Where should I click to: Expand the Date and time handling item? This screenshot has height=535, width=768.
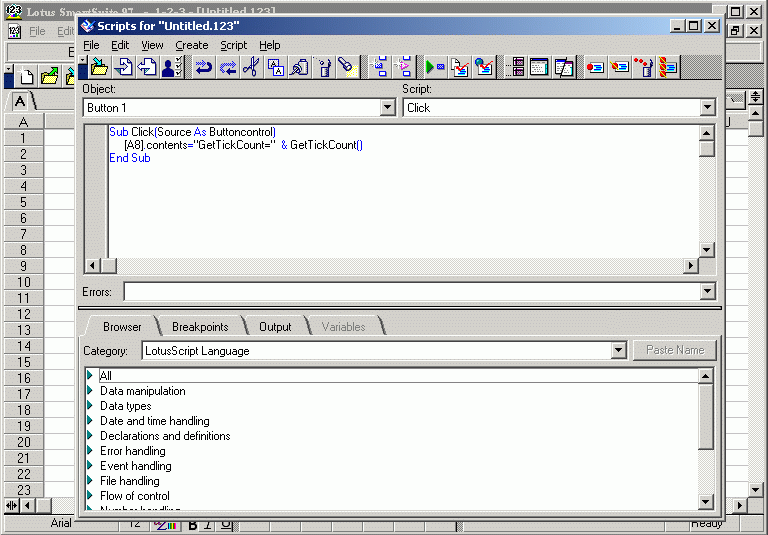(91, 421)
